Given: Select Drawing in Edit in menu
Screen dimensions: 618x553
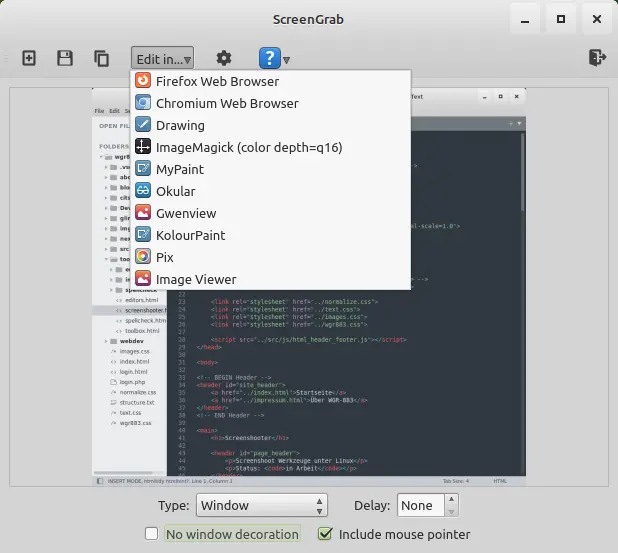Looking at the screenshot, I should point(270,125).
